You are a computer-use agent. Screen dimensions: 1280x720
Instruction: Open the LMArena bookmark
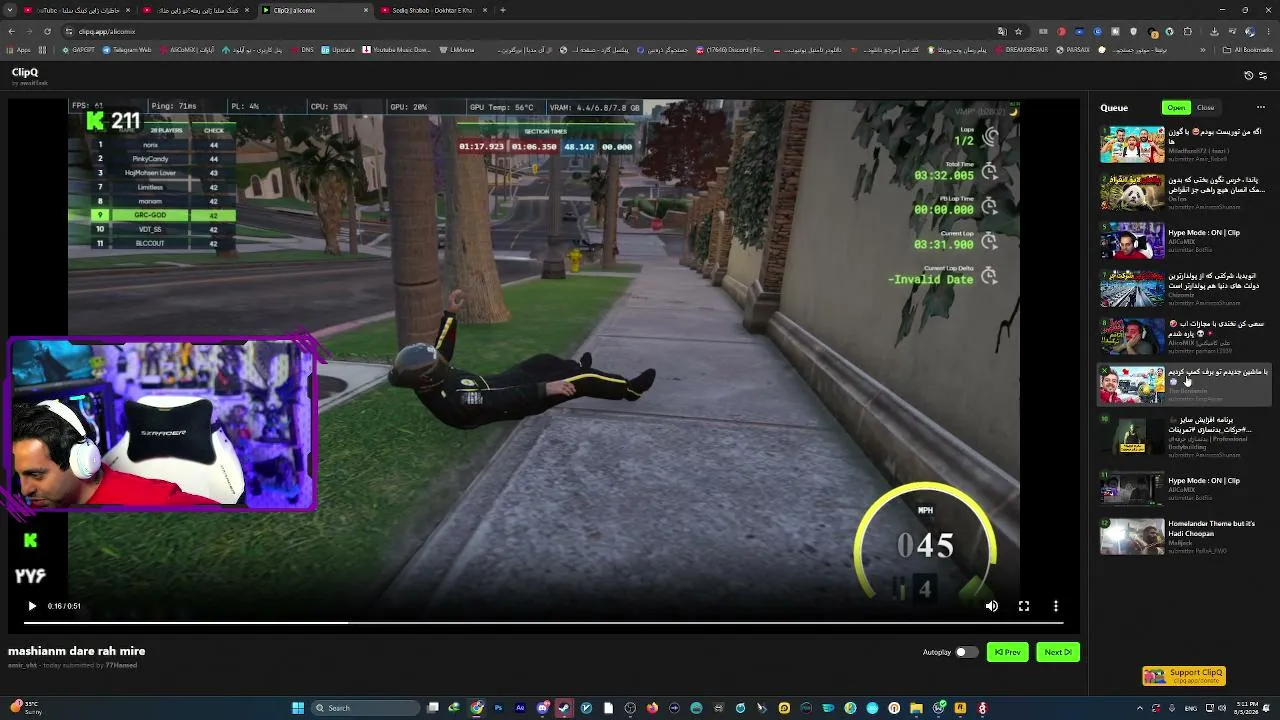click(x=457, y=49)
